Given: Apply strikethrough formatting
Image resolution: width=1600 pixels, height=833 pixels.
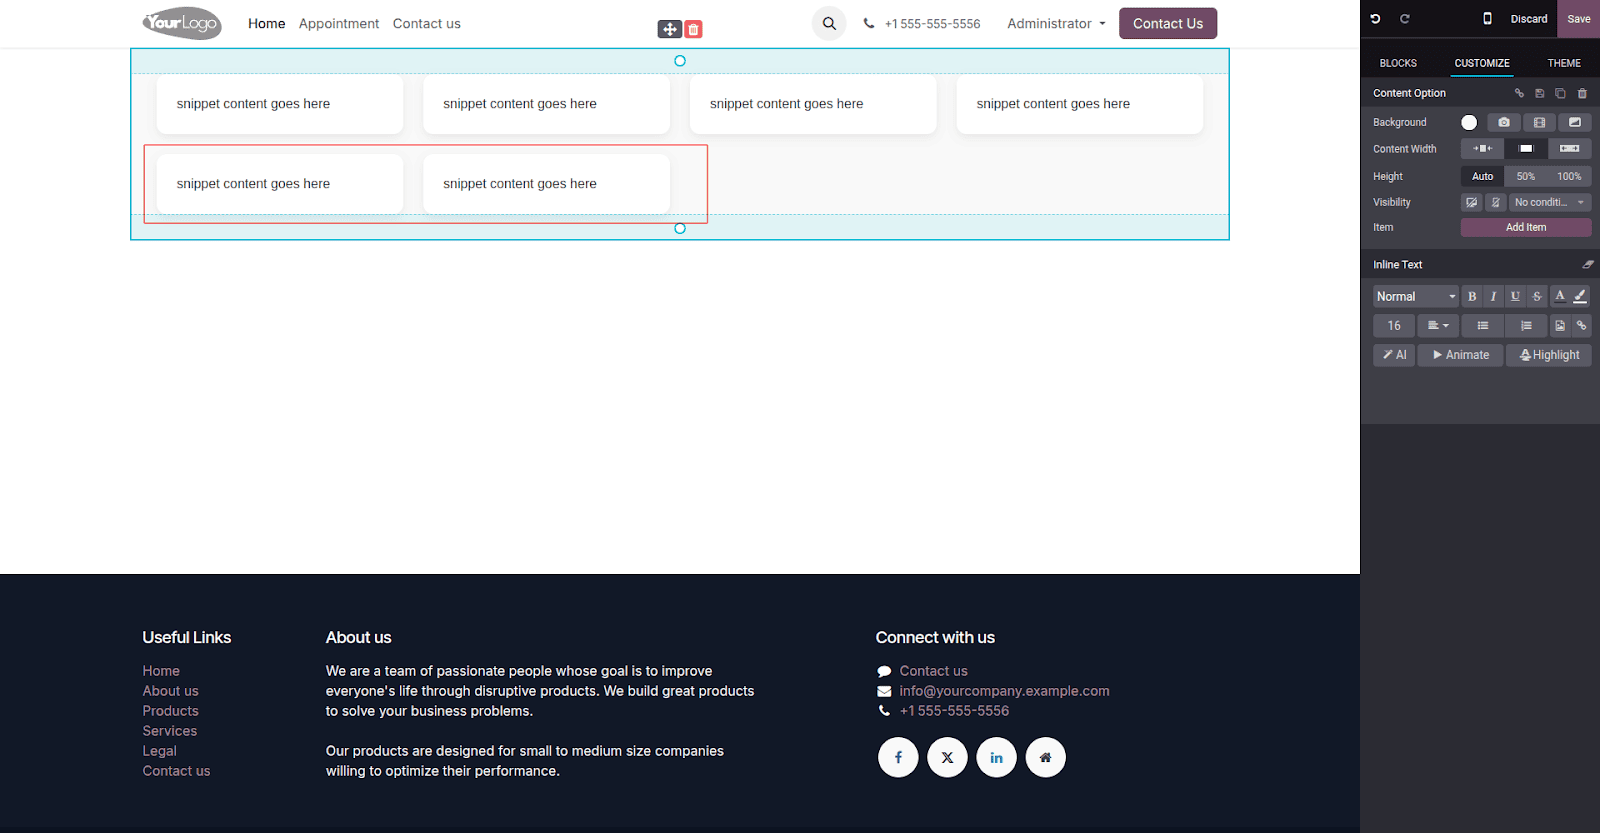Looking at the screenshot, I should [x=1537, y=296].
